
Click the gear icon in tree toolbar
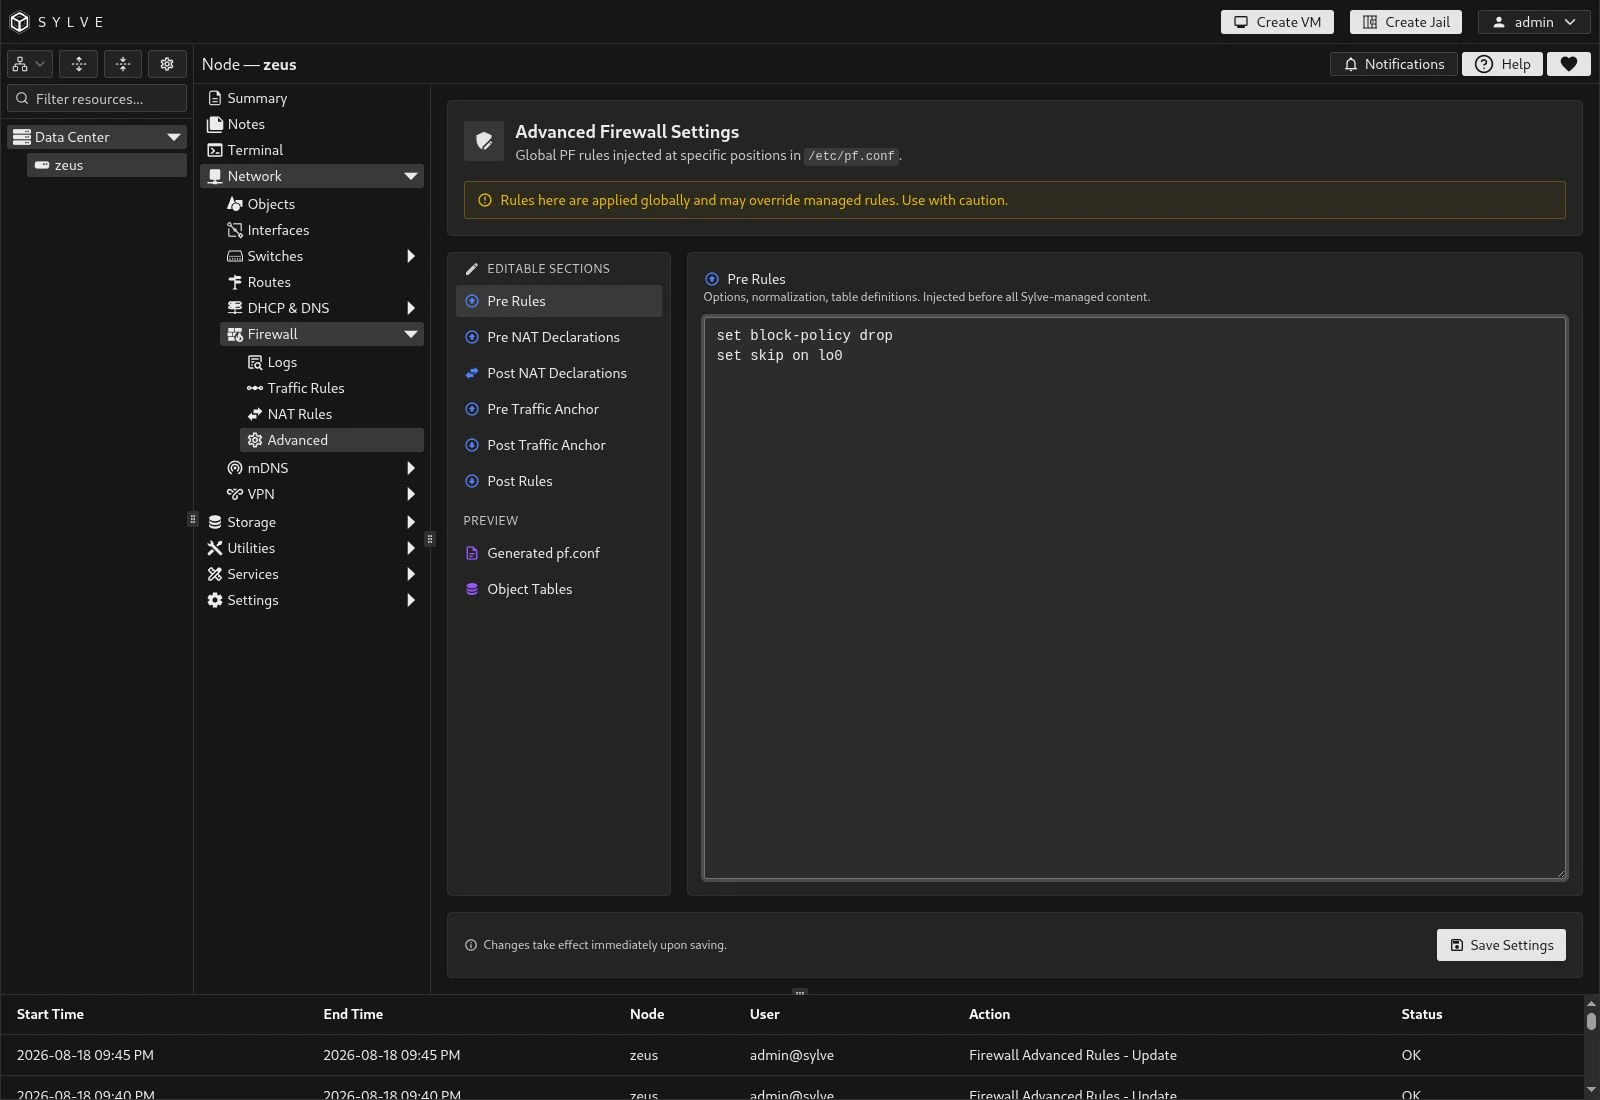click(x=167, y=64)
